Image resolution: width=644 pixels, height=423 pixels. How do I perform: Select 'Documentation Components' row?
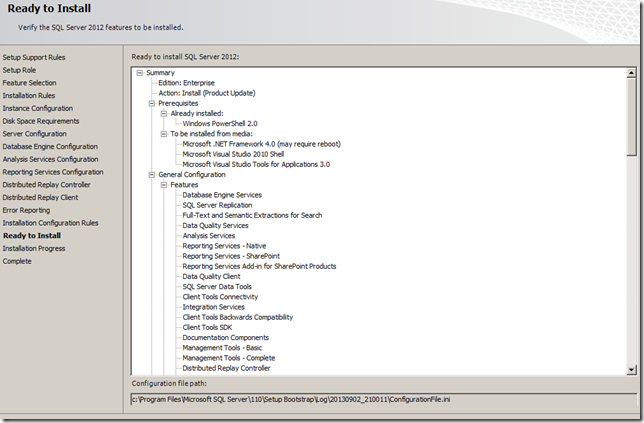225,338
